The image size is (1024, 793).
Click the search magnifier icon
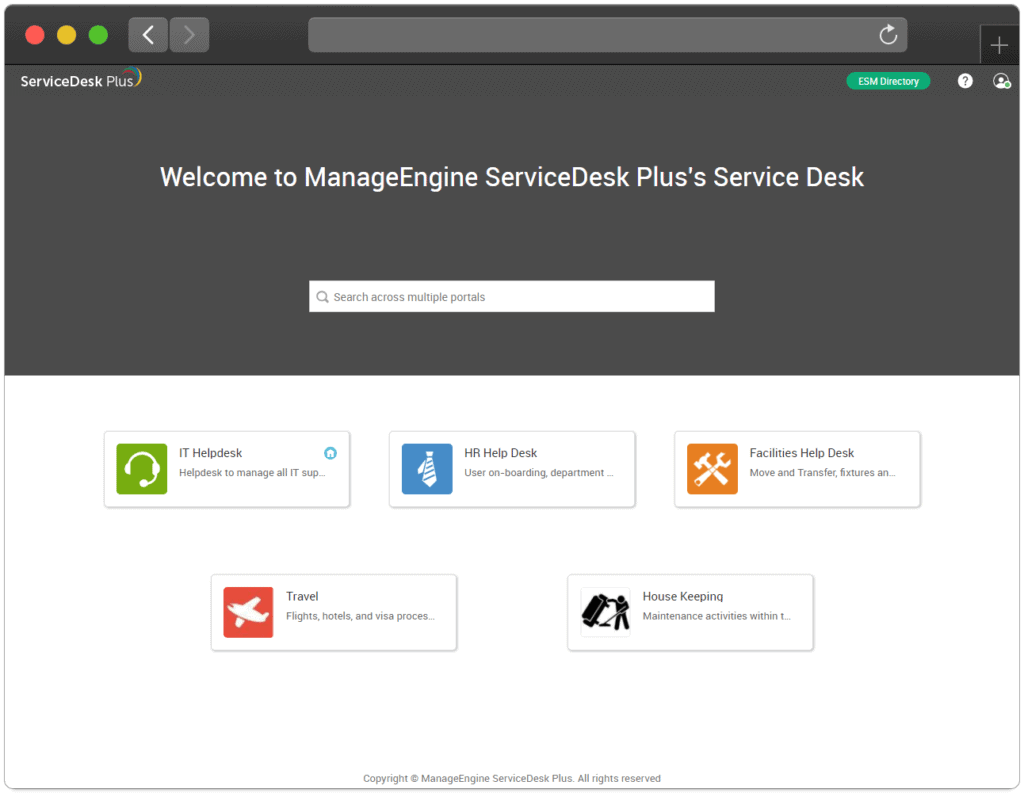tap(323, 297)
